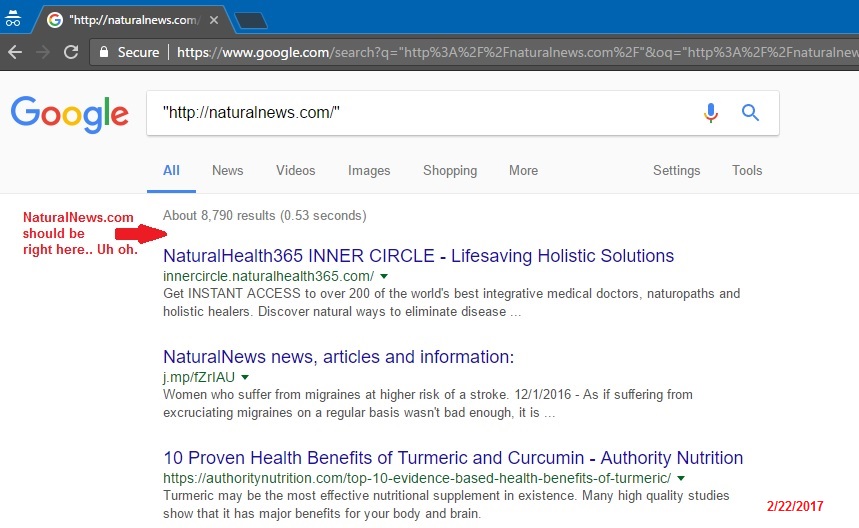This screenshot has width=859, height=528.
Task: Click the 'Turmeric may be the most effective' snippet
Action: pos(446,504)
